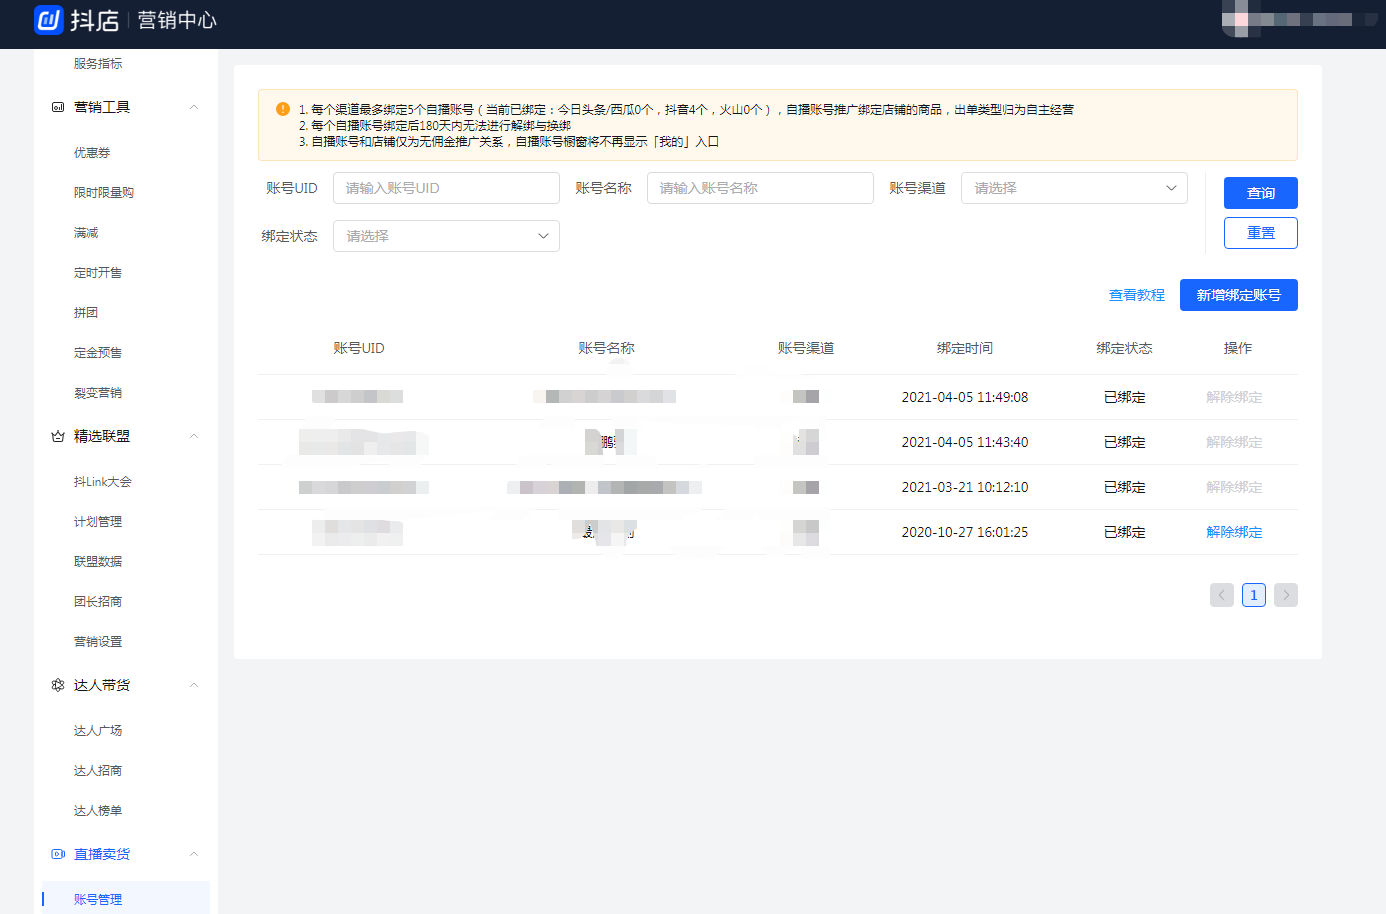Focus the 账号名称 input field

pos(760,188)
